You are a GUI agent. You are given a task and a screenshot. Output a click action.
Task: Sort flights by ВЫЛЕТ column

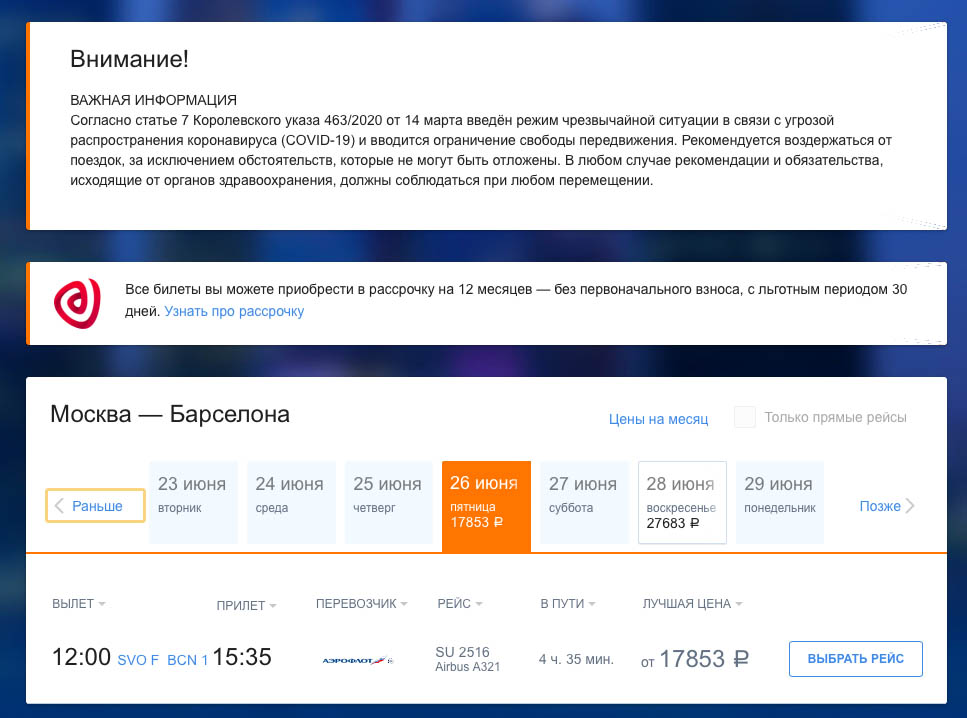pyautogui.click(x=78, y=604)
